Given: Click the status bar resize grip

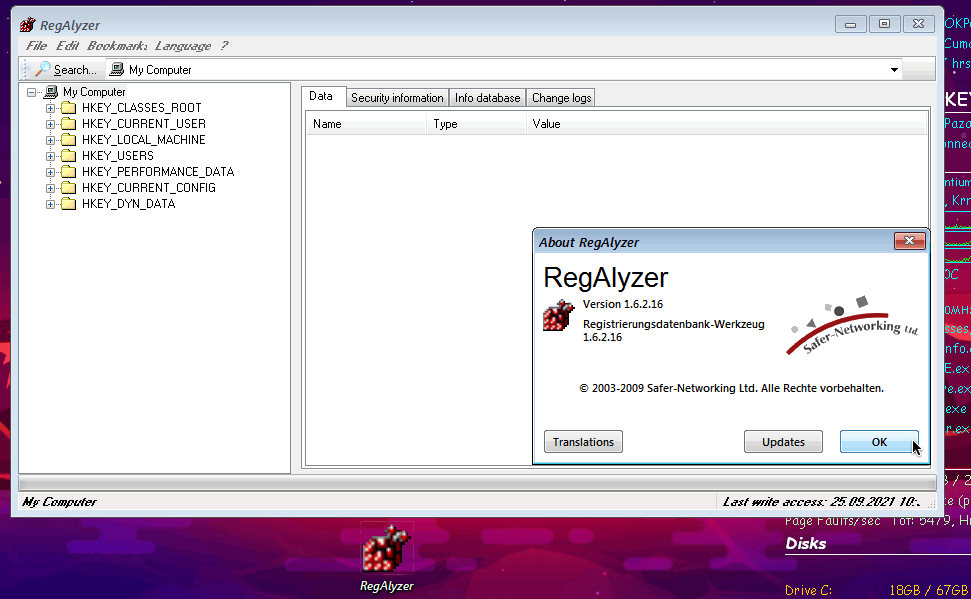Looking at the screenshot, I should 931,504.
